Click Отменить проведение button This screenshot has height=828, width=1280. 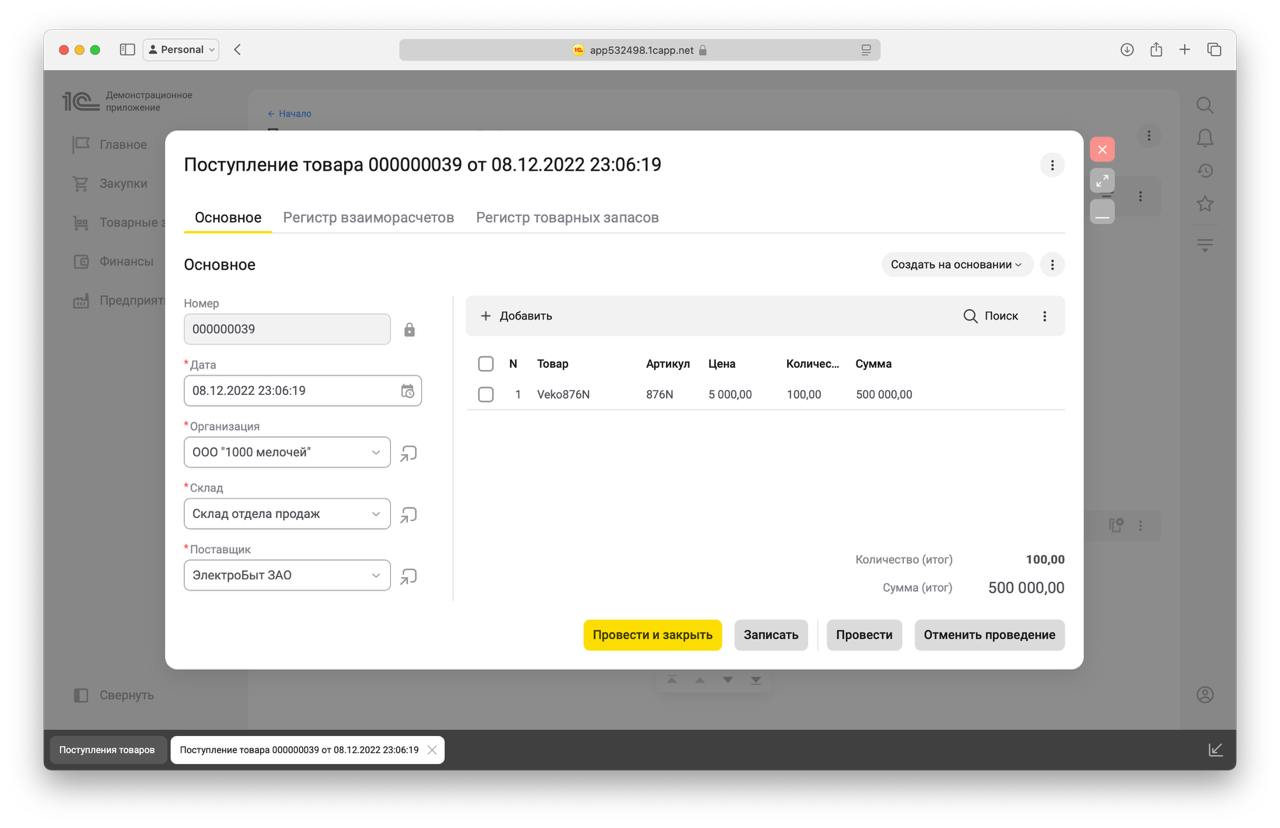click(x=989, y=635)
